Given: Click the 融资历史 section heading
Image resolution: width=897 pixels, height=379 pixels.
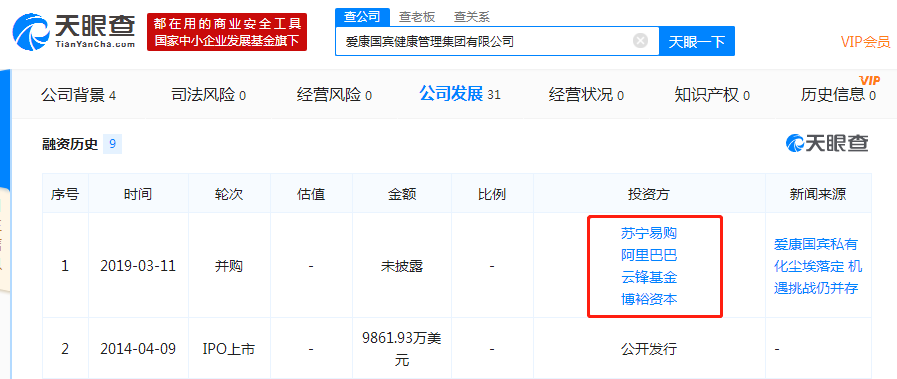Looking at the screenshot, I should pyautogui.click(x=70, y=145).
